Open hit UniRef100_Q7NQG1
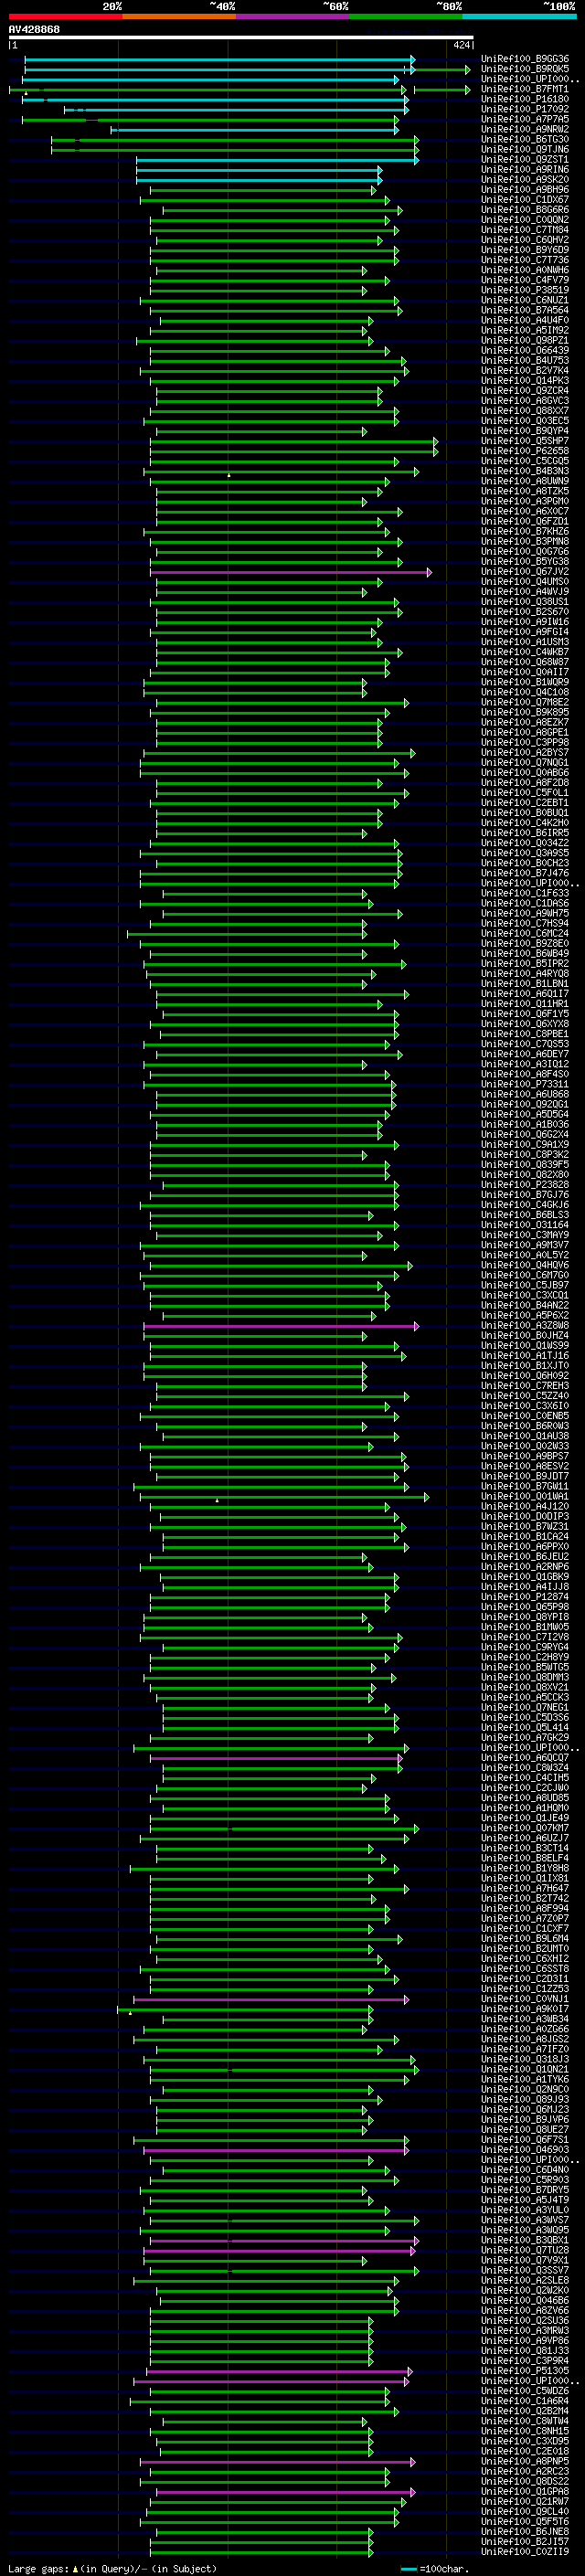 click(525, 763)
